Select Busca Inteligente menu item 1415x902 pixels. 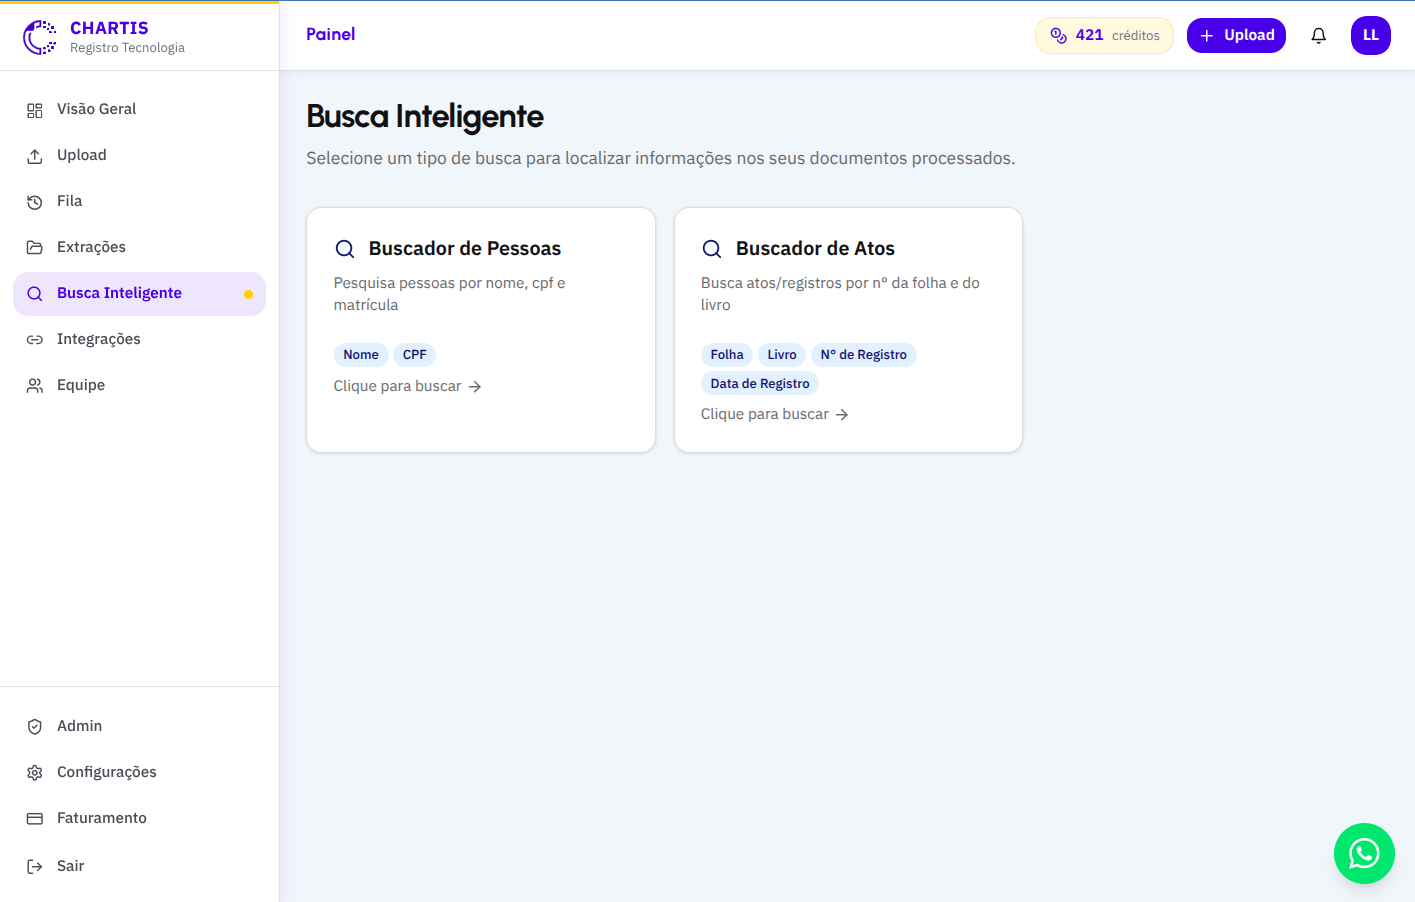click(x=139, y=294)
